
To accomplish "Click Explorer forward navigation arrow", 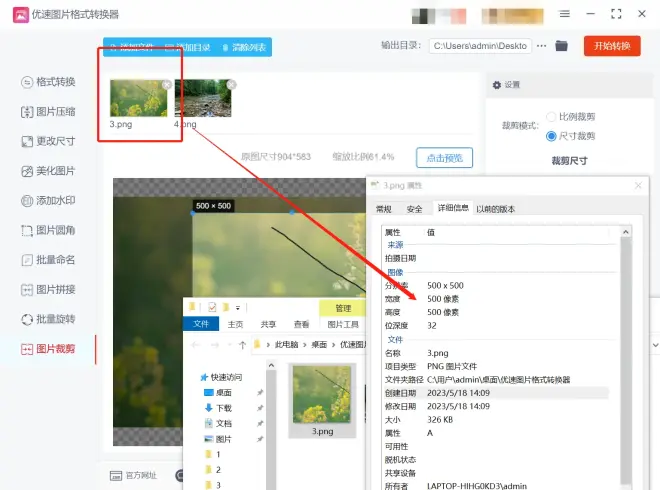I will coord(215,345).
